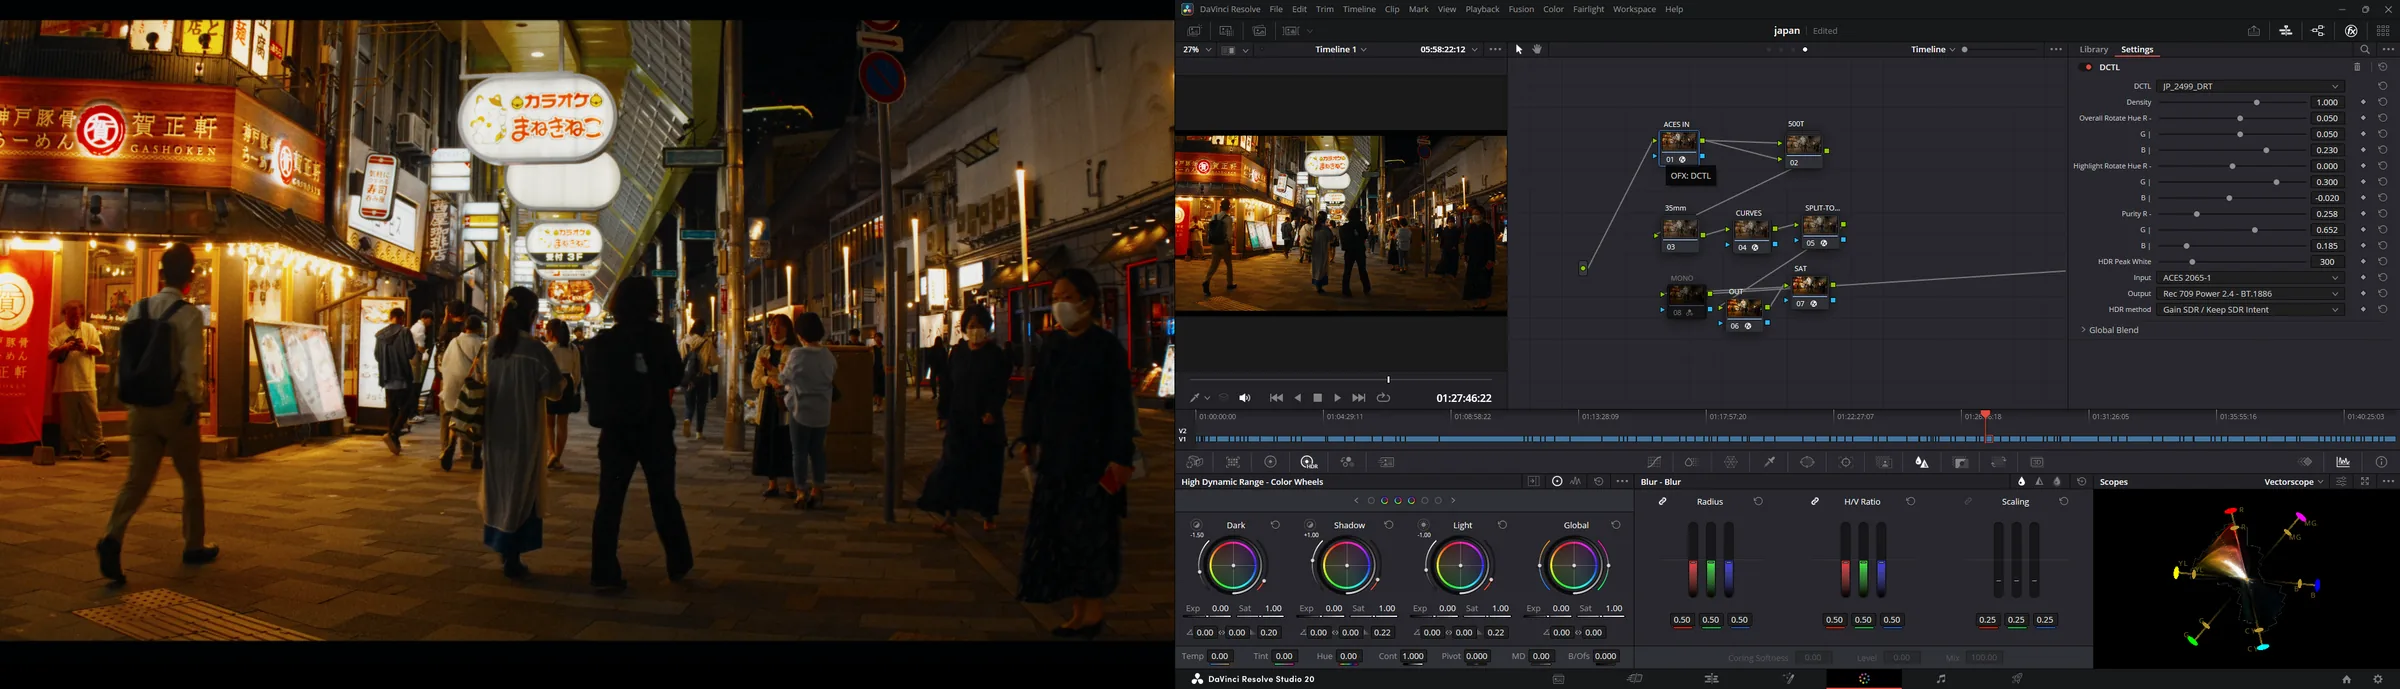Open the HDR method dropdown
Image resolution: width=2400 pixels, height=689 pixels.
pyautogui.click(x=2249, y=310)
